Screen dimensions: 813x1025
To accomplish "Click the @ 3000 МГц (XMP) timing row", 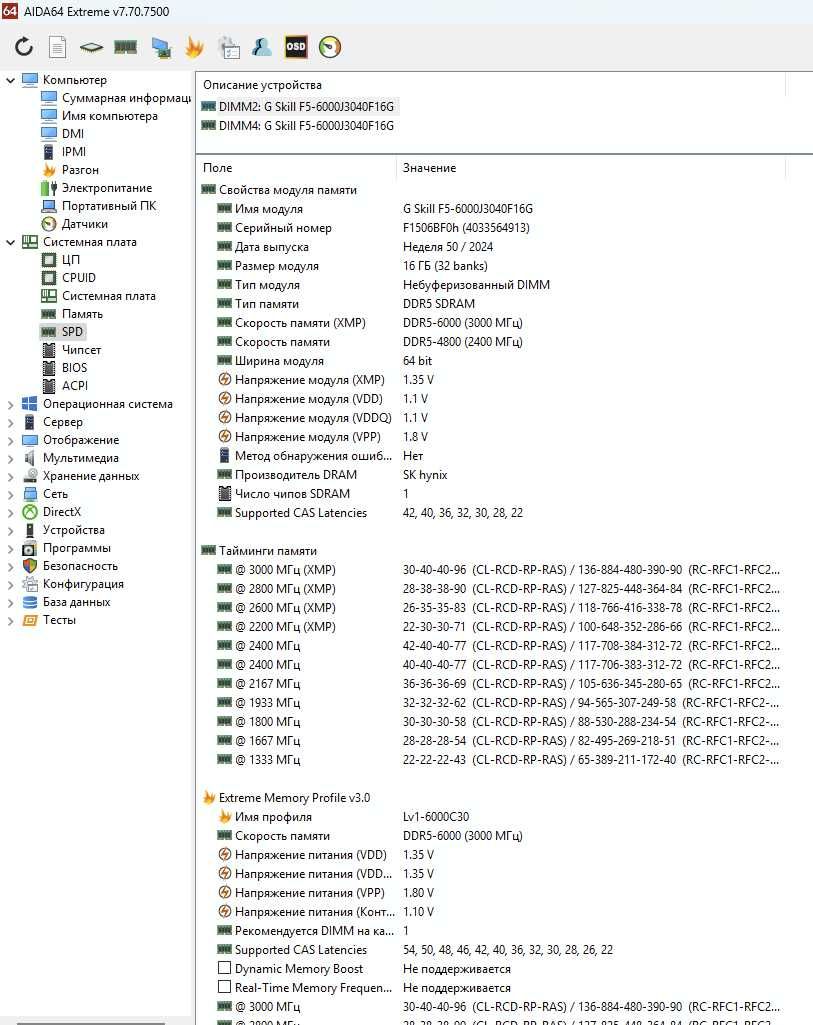I will tap(490, 569).
